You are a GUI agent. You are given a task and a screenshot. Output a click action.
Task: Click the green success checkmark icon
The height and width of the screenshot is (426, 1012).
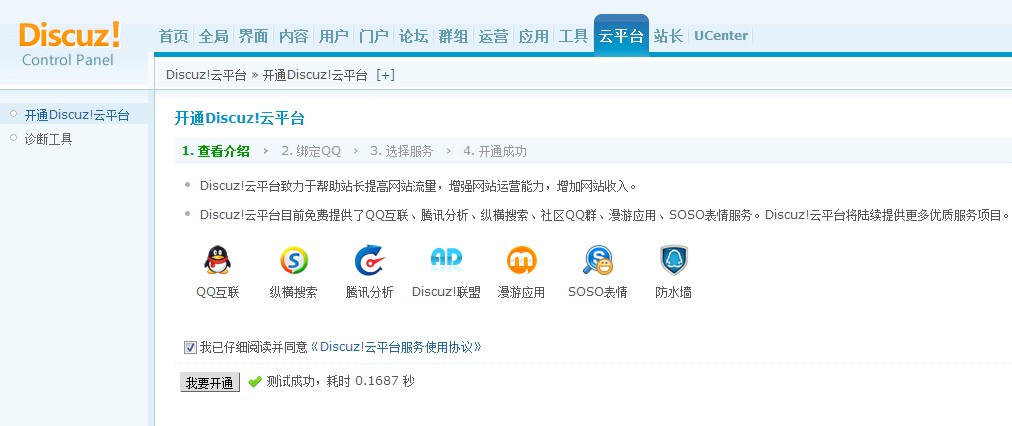pos(254,381)
